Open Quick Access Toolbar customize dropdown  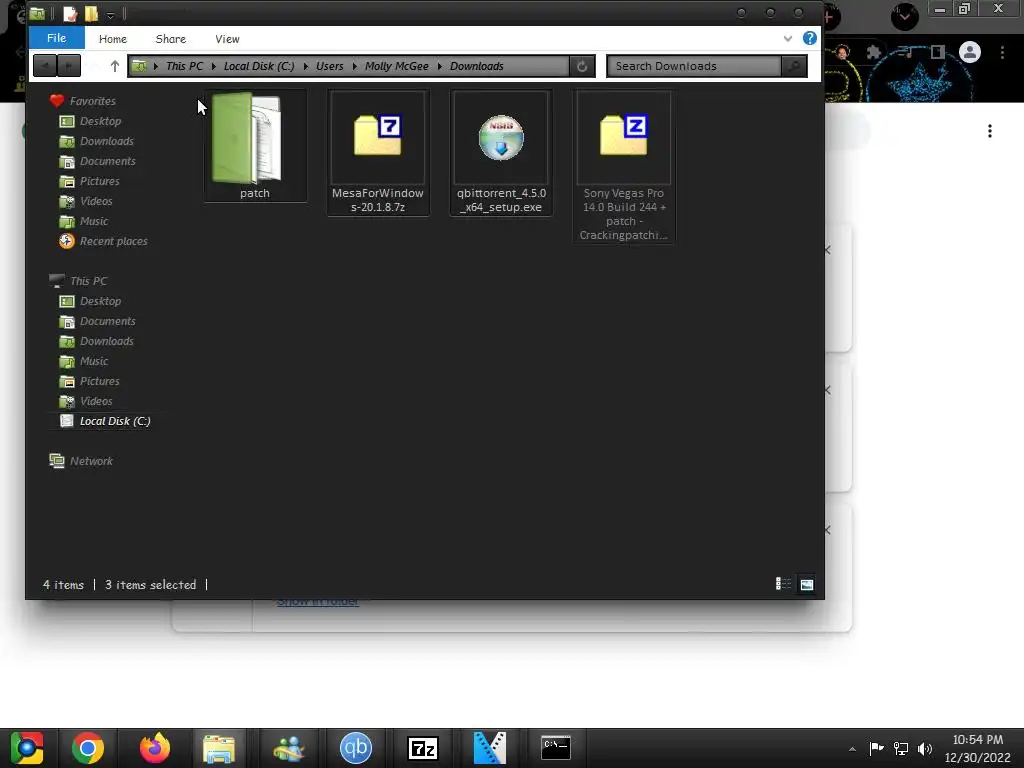[x=110, y=14]
